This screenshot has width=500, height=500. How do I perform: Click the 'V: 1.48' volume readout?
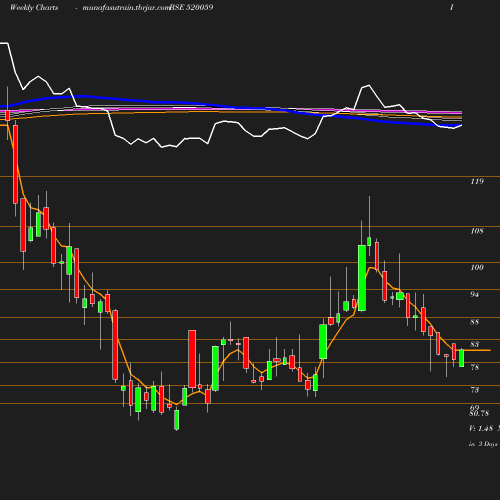(x=481, y=428)
